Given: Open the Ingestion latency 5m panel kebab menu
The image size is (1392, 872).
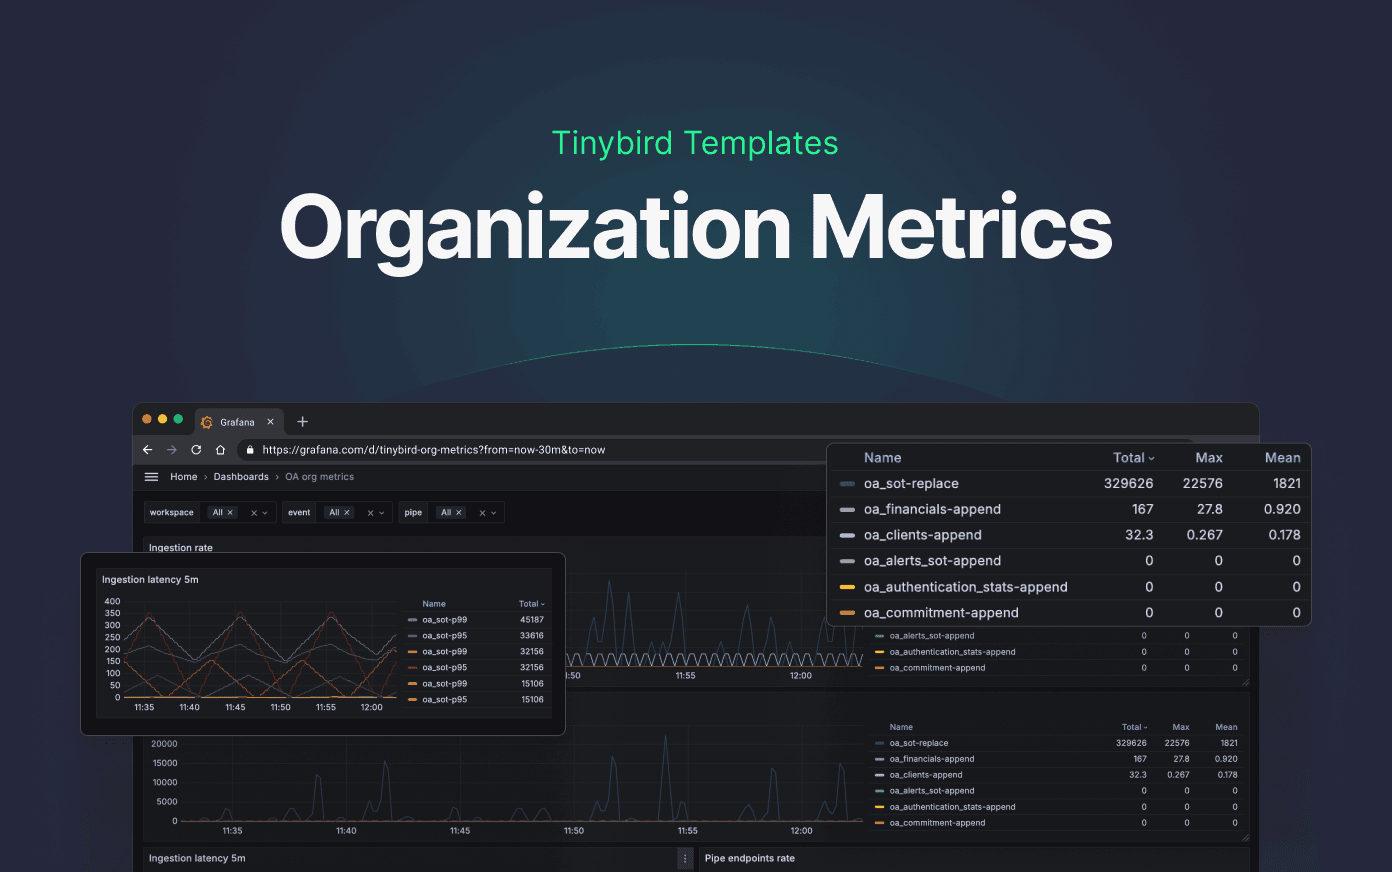Looking at the screenshot, I should 685,859.
